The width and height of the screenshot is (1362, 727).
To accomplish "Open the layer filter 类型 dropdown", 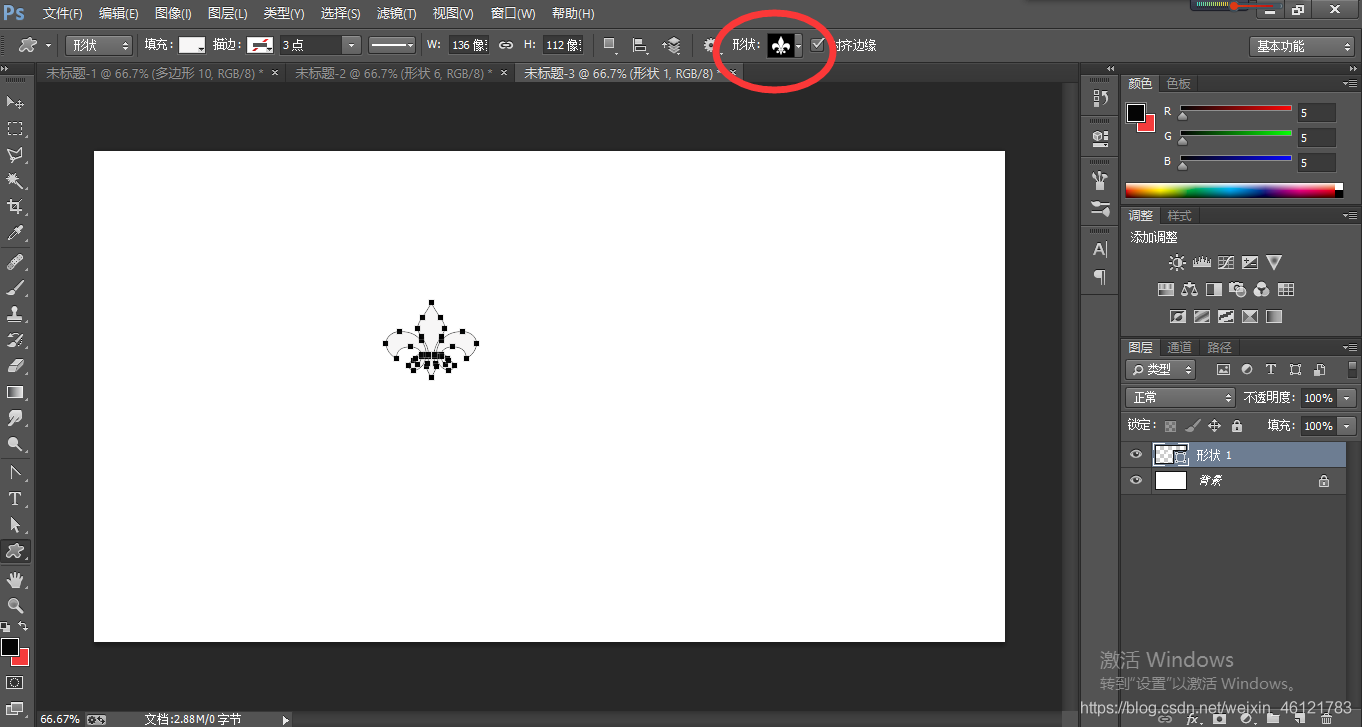I will 1160,370.
